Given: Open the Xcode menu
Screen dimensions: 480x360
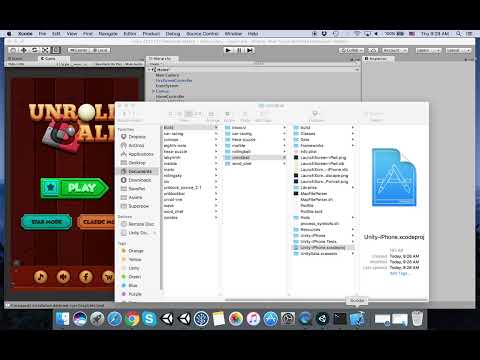Looking at the screenshot, I should click(25, 34).
